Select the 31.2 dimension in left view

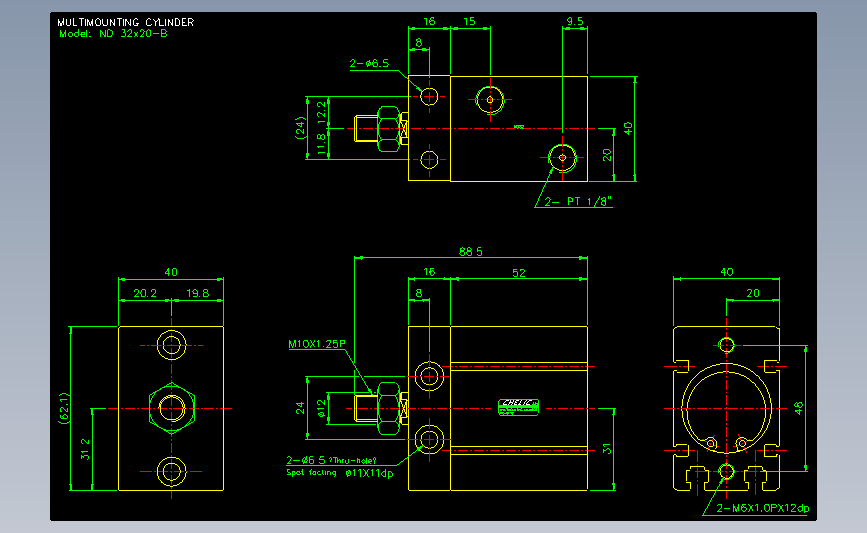click(85, 449)
